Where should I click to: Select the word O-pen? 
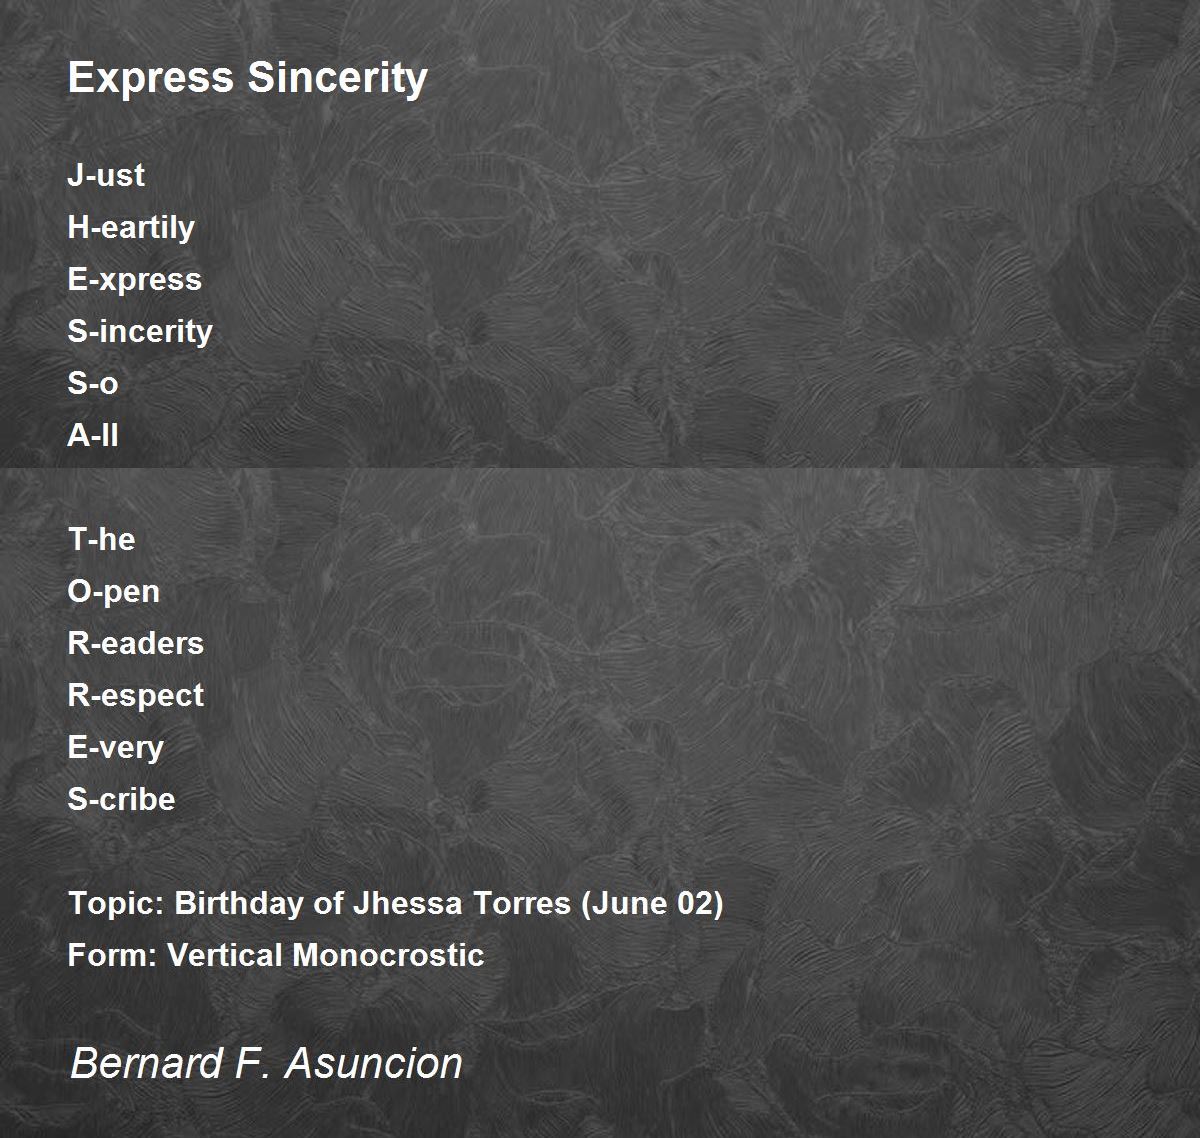point(114,592)
